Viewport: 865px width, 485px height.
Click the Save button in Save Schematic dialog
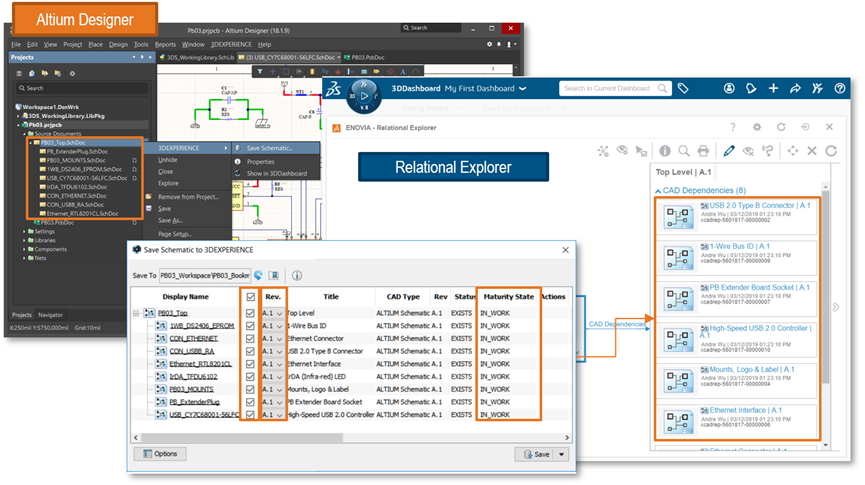click(536, 454)
